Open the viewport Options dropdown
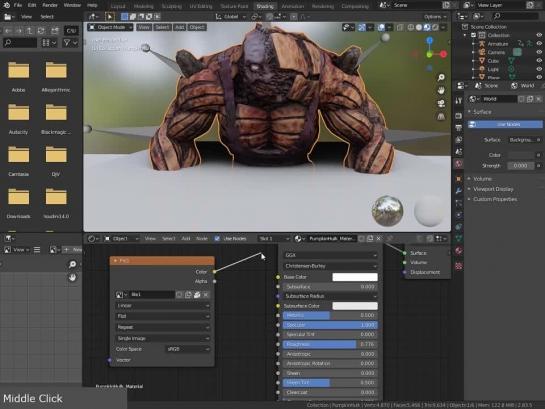545x409 pixels. pyautogui.click(x=434, y=17)
